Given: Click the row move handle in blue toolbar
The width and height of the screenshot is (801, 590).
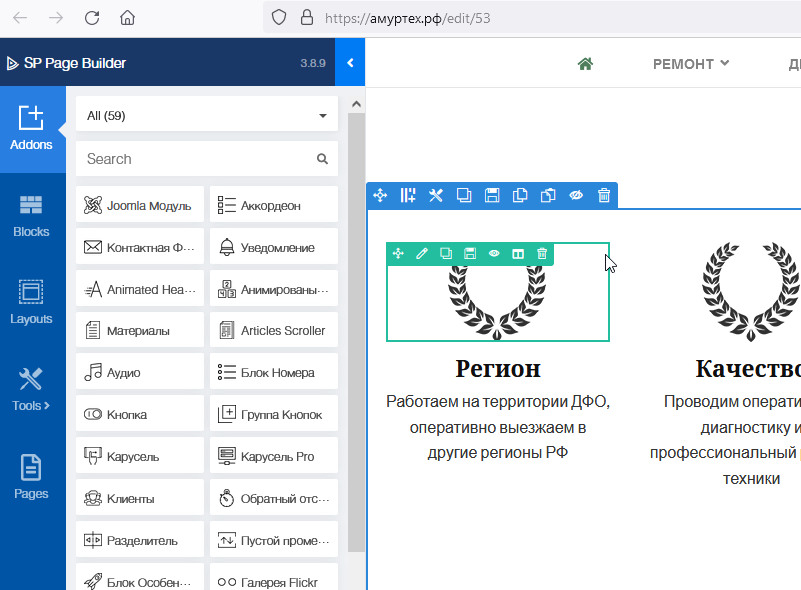Looking at the screenshot, I should point(380,196).
